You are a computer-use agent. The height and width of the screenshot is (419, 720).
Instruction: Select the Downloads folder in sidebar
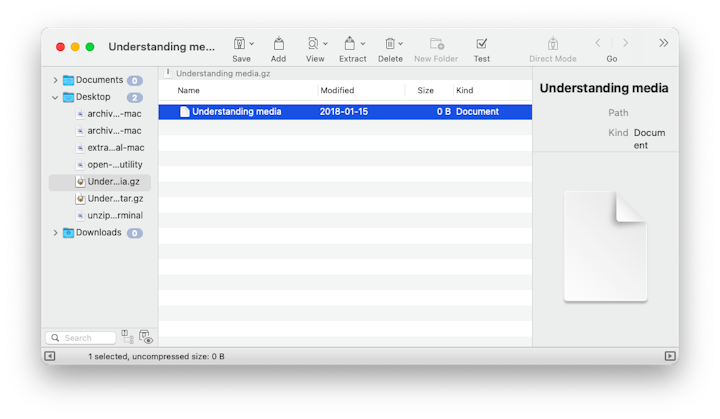(99, 232)
